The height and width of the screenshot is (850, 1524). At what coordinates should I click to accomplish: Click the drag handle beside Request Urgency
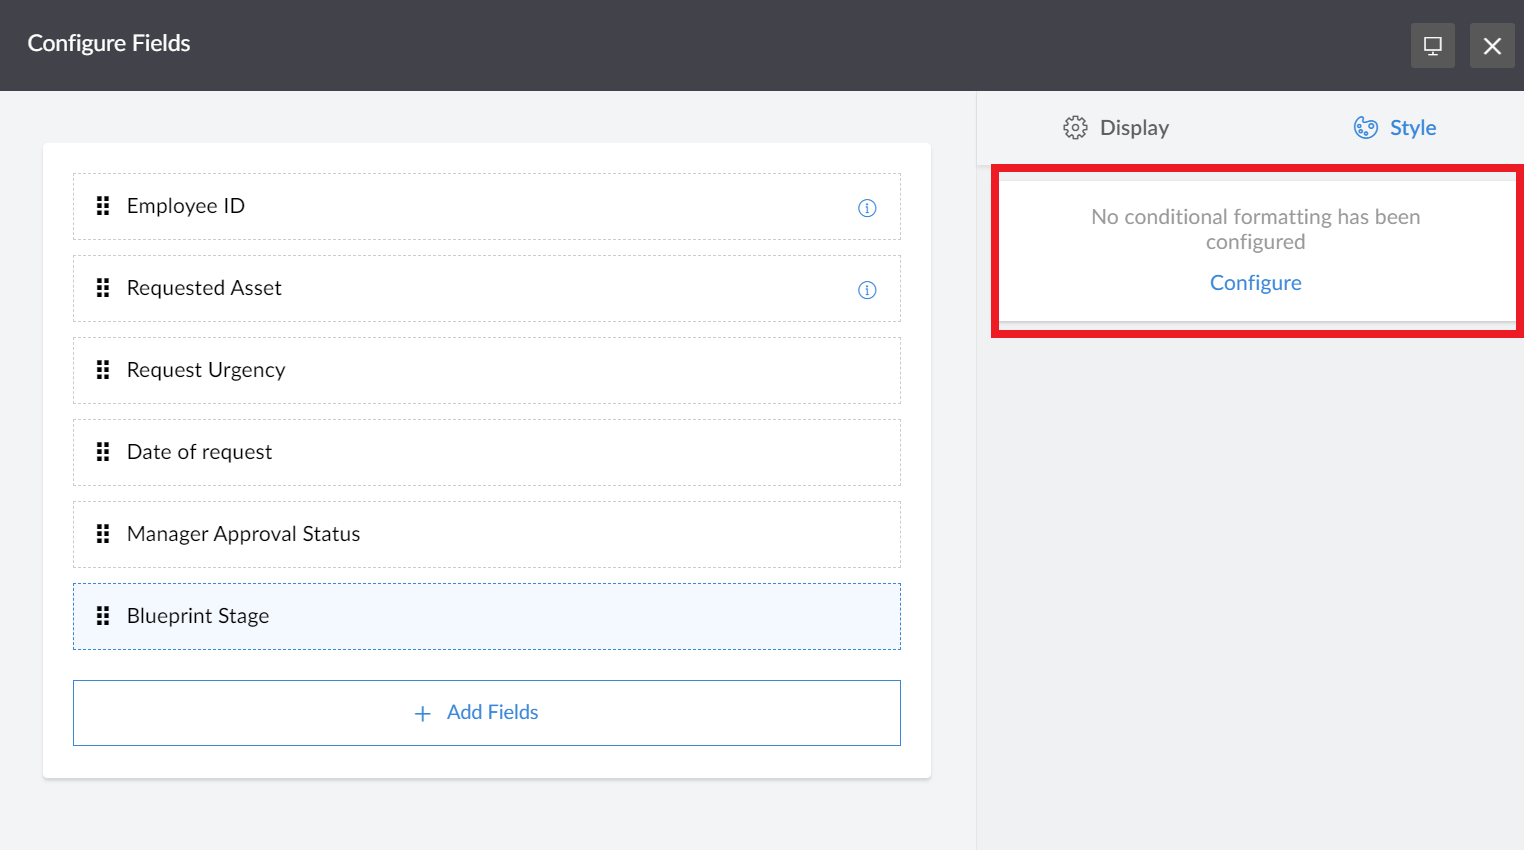pos(101,370)
